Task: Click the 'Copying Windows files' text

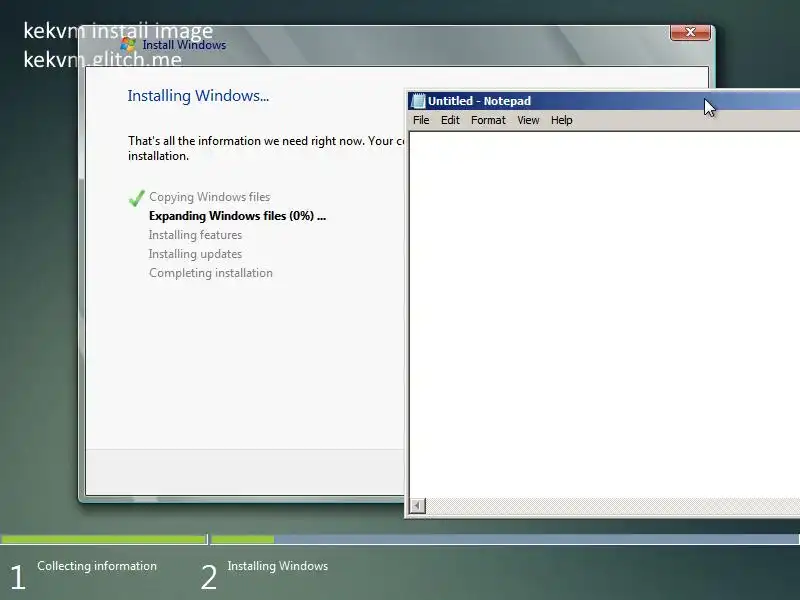Action: tap(210, 197)
